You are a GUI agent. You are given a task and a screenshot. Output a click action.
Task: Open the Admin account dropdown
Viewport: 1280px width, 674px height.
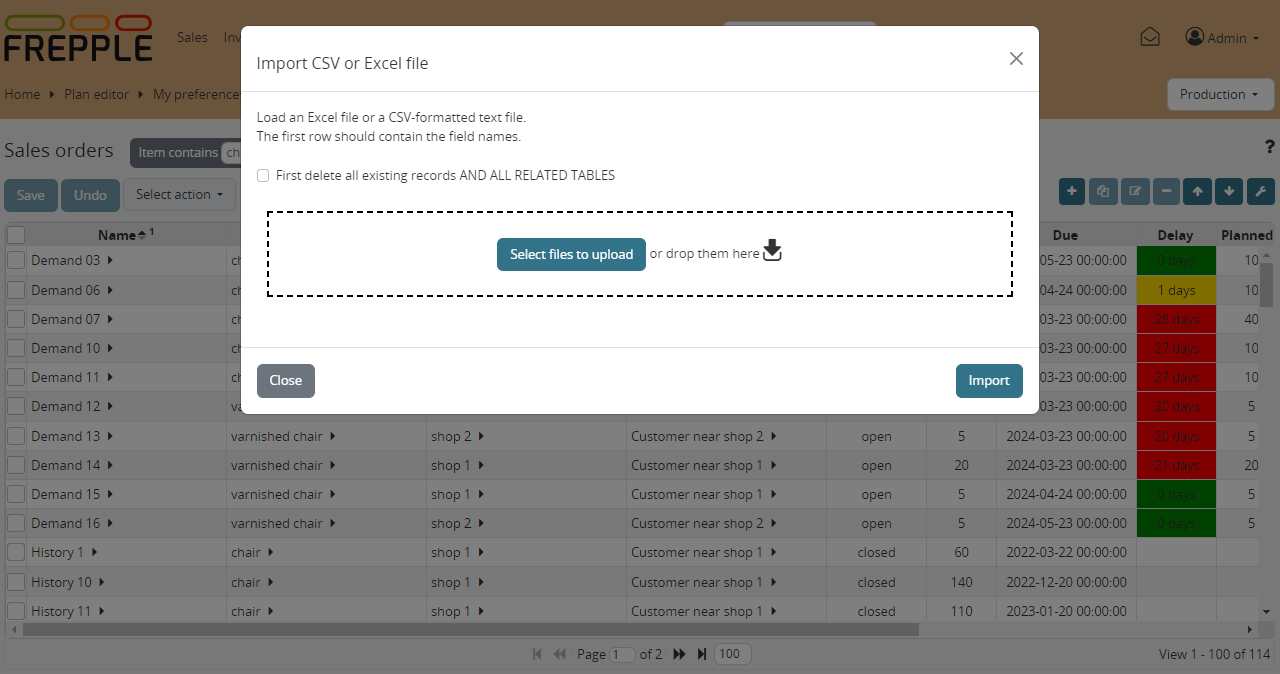[x=1221, y=37]
